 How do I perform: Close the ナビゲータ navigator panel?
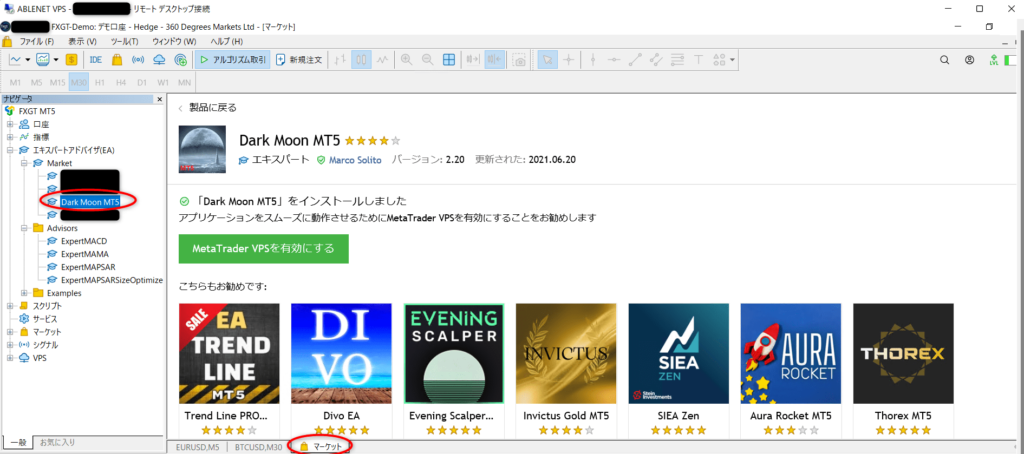tap(159, 99)
